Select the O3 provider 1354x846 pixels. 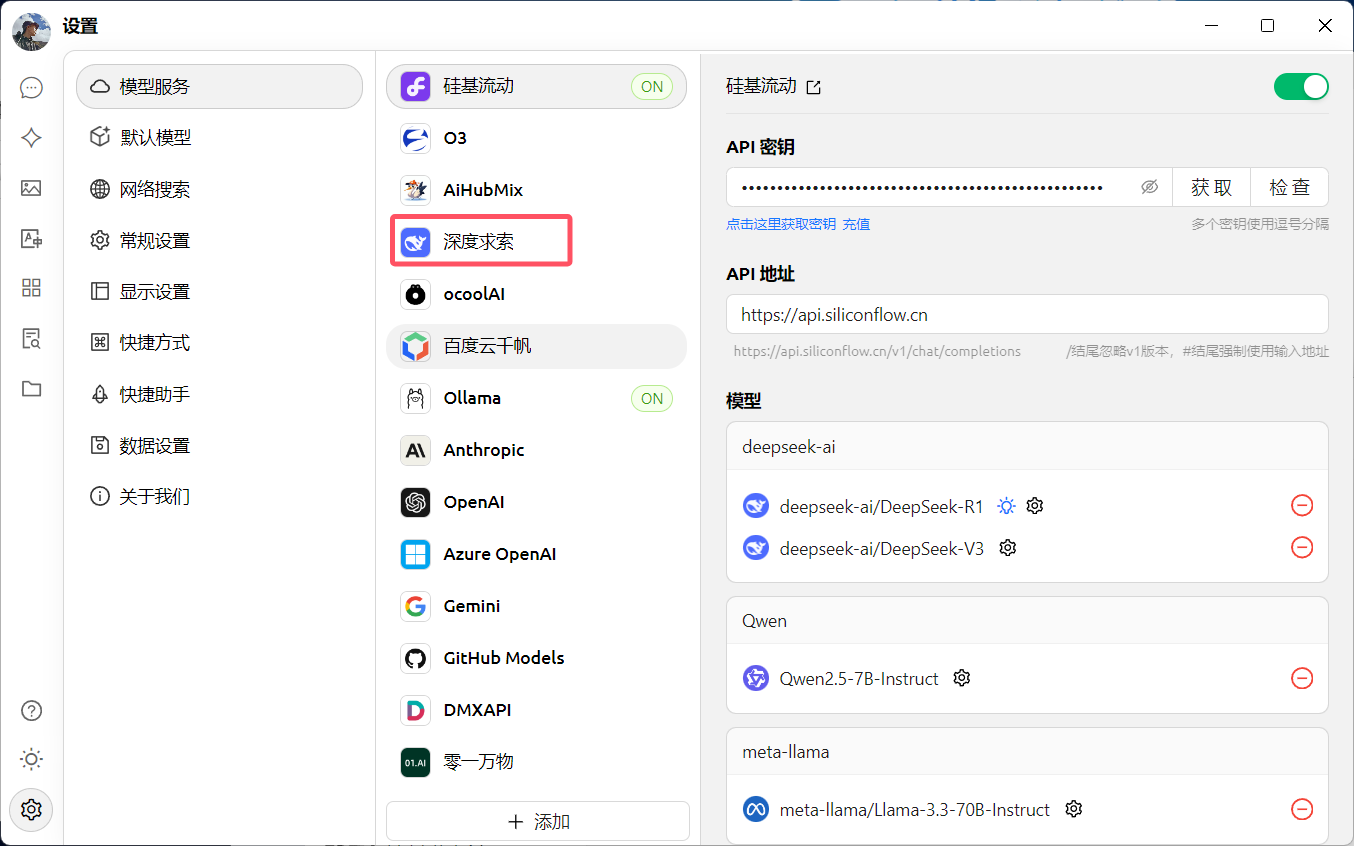(x=536, y=138)
